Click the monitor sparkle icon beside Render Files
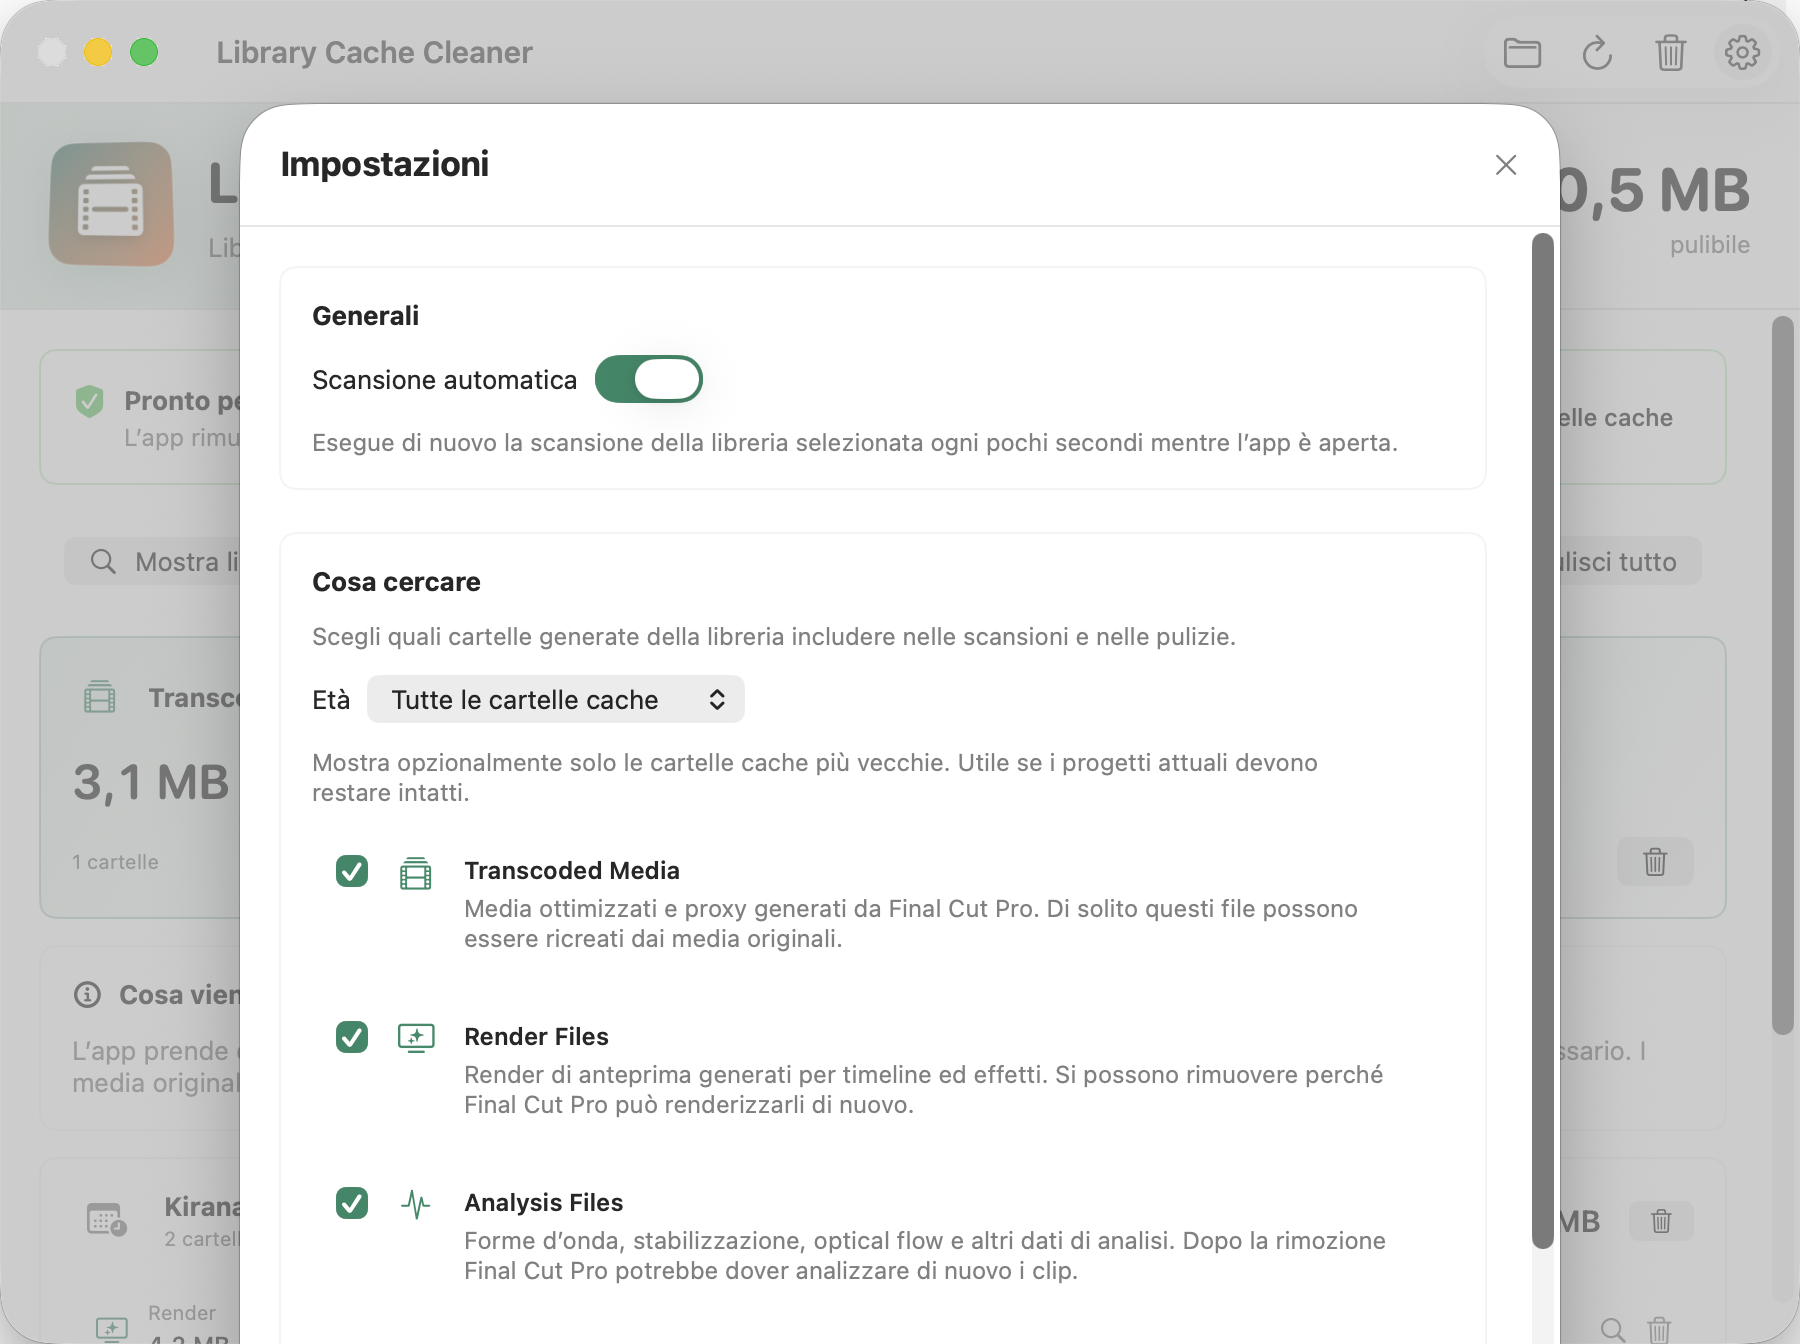Screen dimensions: 1800x1344 coord(416,1038)
